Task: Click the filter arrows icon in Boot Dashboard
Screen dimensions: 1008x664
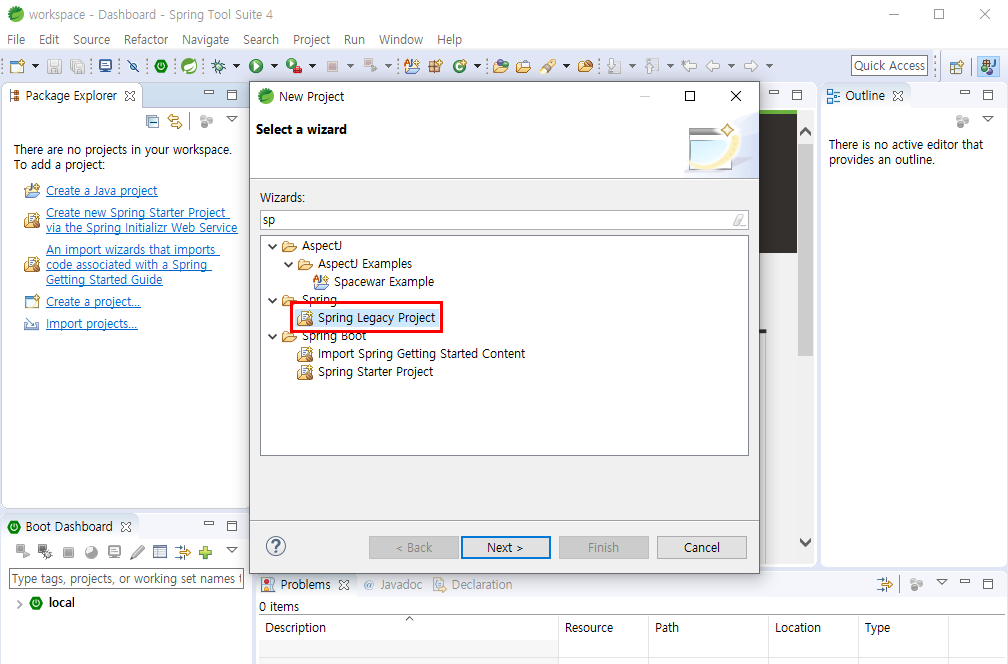Action: coord(183,552)
